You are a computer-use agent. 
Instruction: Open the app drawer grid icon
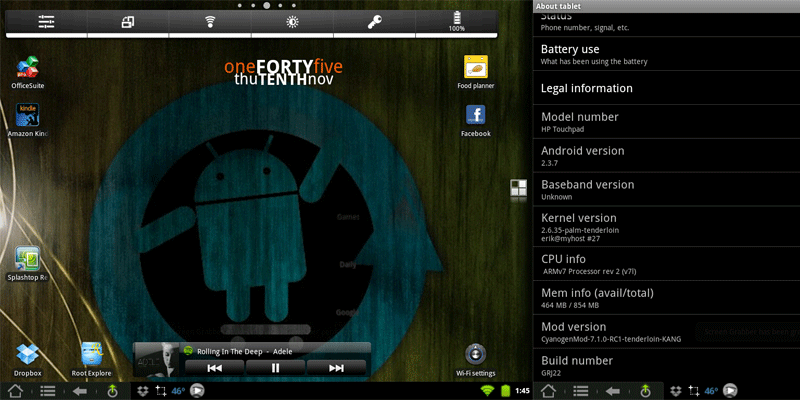click(x=518, y=188)
